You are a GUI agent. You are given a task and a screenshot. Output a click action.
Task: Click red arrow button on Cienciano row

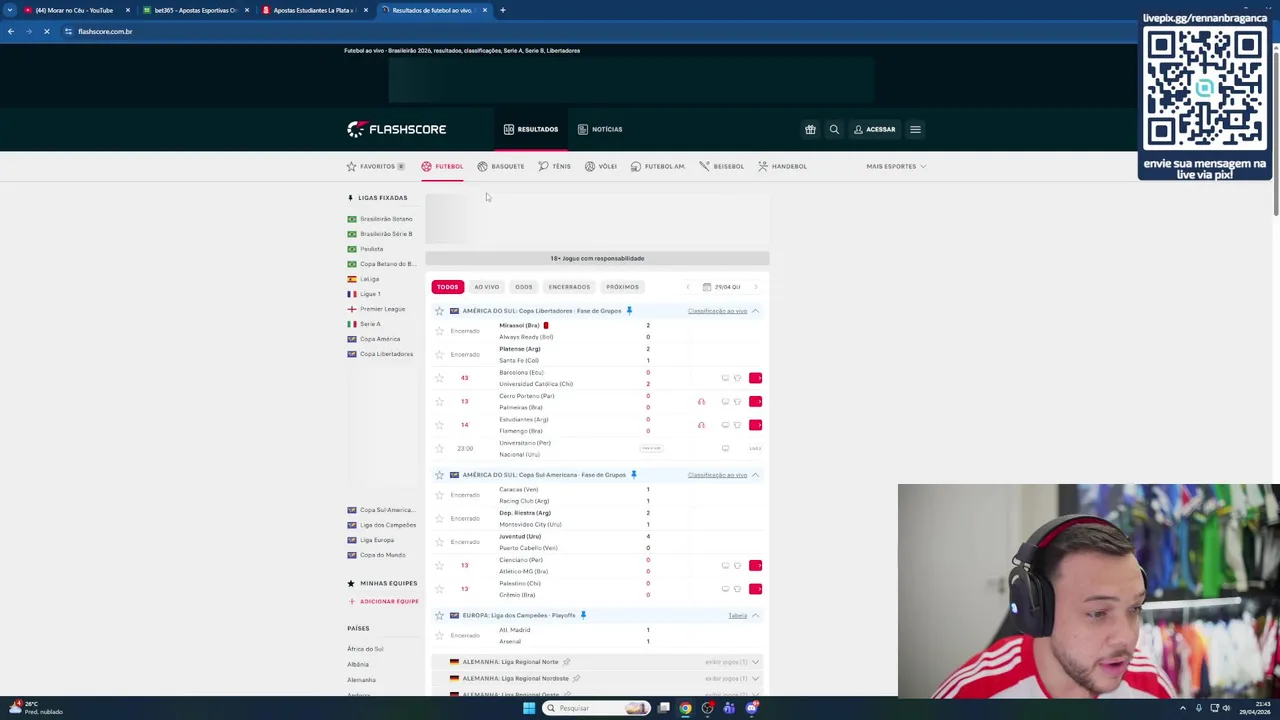coord(755,565)
